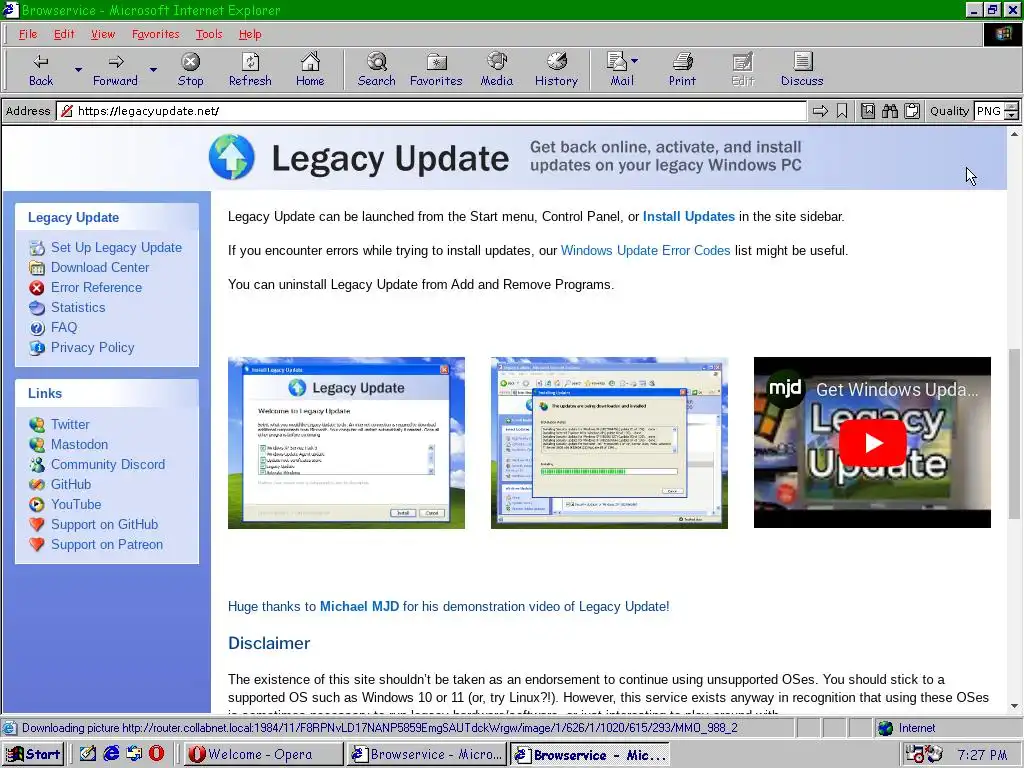The width and height of the screenshot is (1024, 768).
Task: Click the Media toolbar icon
Action: click(x=497, y=70)
